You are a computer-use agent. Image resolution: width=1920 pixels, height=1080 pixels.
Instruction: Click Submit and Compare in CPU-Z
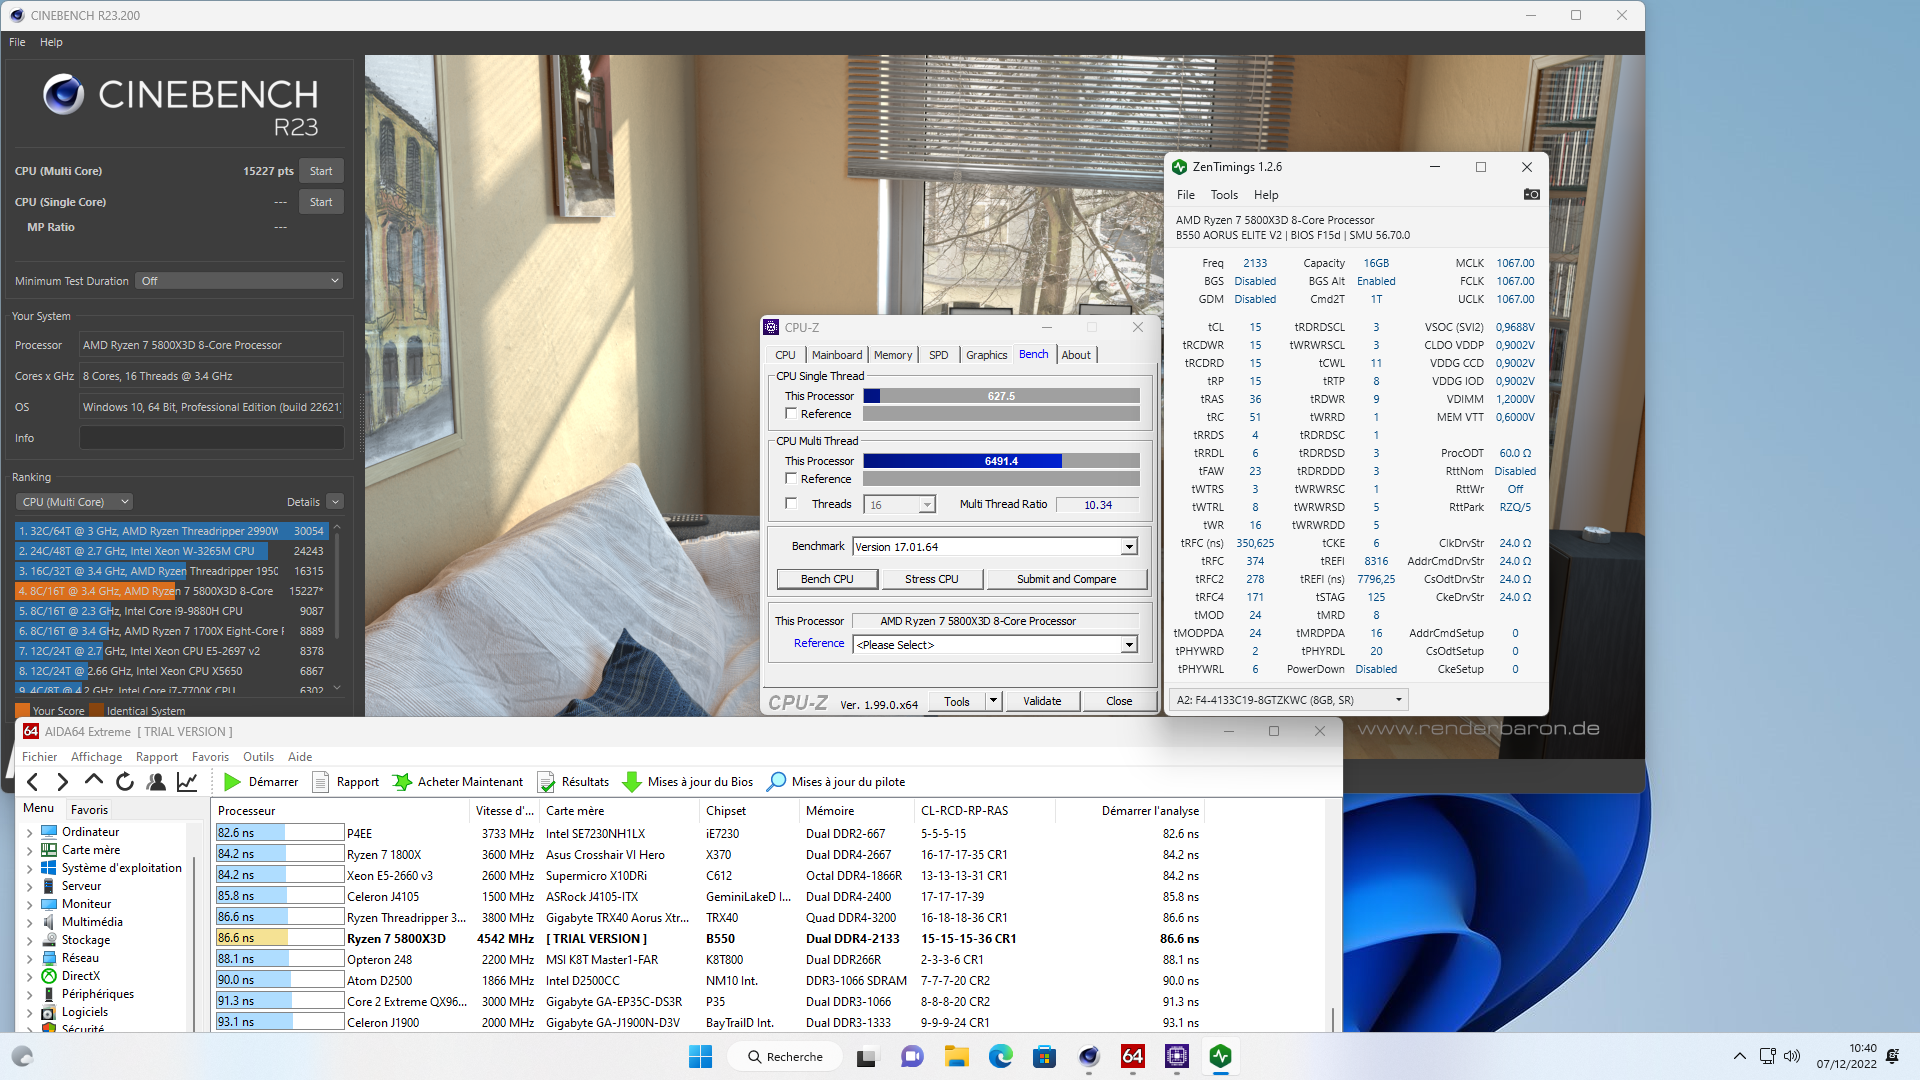coord(1067,579)
